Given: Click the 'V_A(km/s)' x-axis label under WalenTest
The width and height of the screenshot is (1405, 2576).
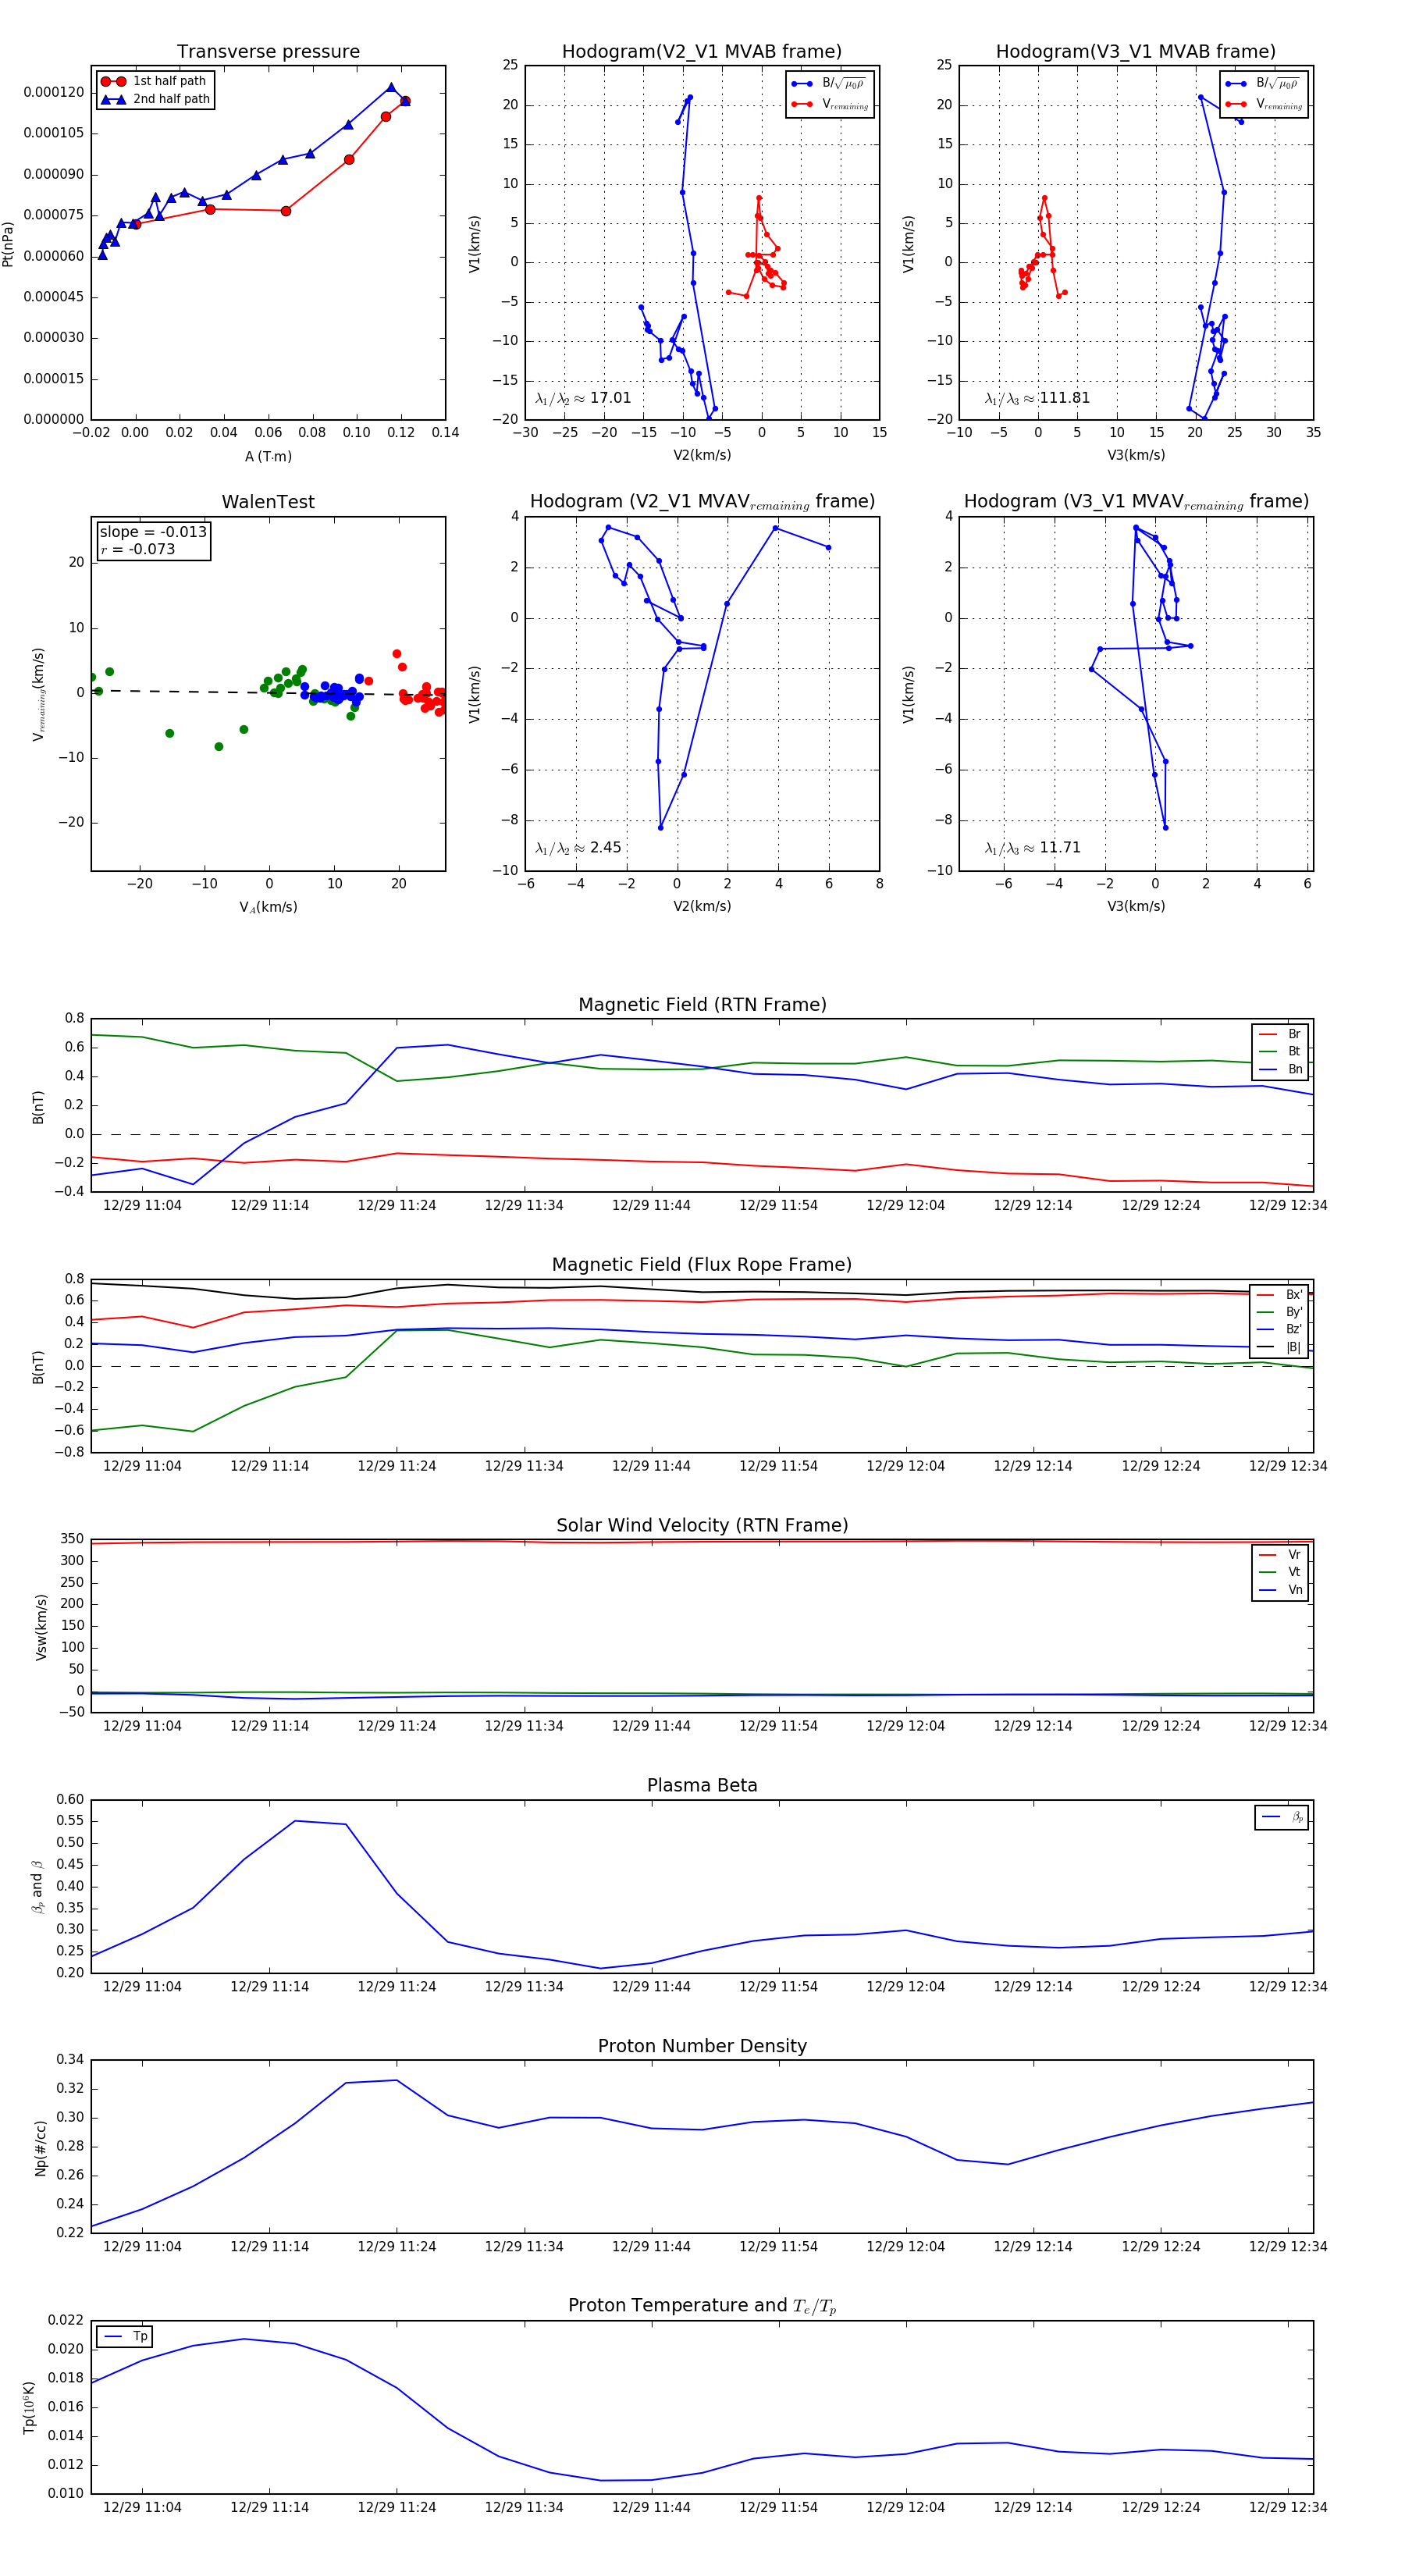Looking at the screenshot, I should pos(268,907).
